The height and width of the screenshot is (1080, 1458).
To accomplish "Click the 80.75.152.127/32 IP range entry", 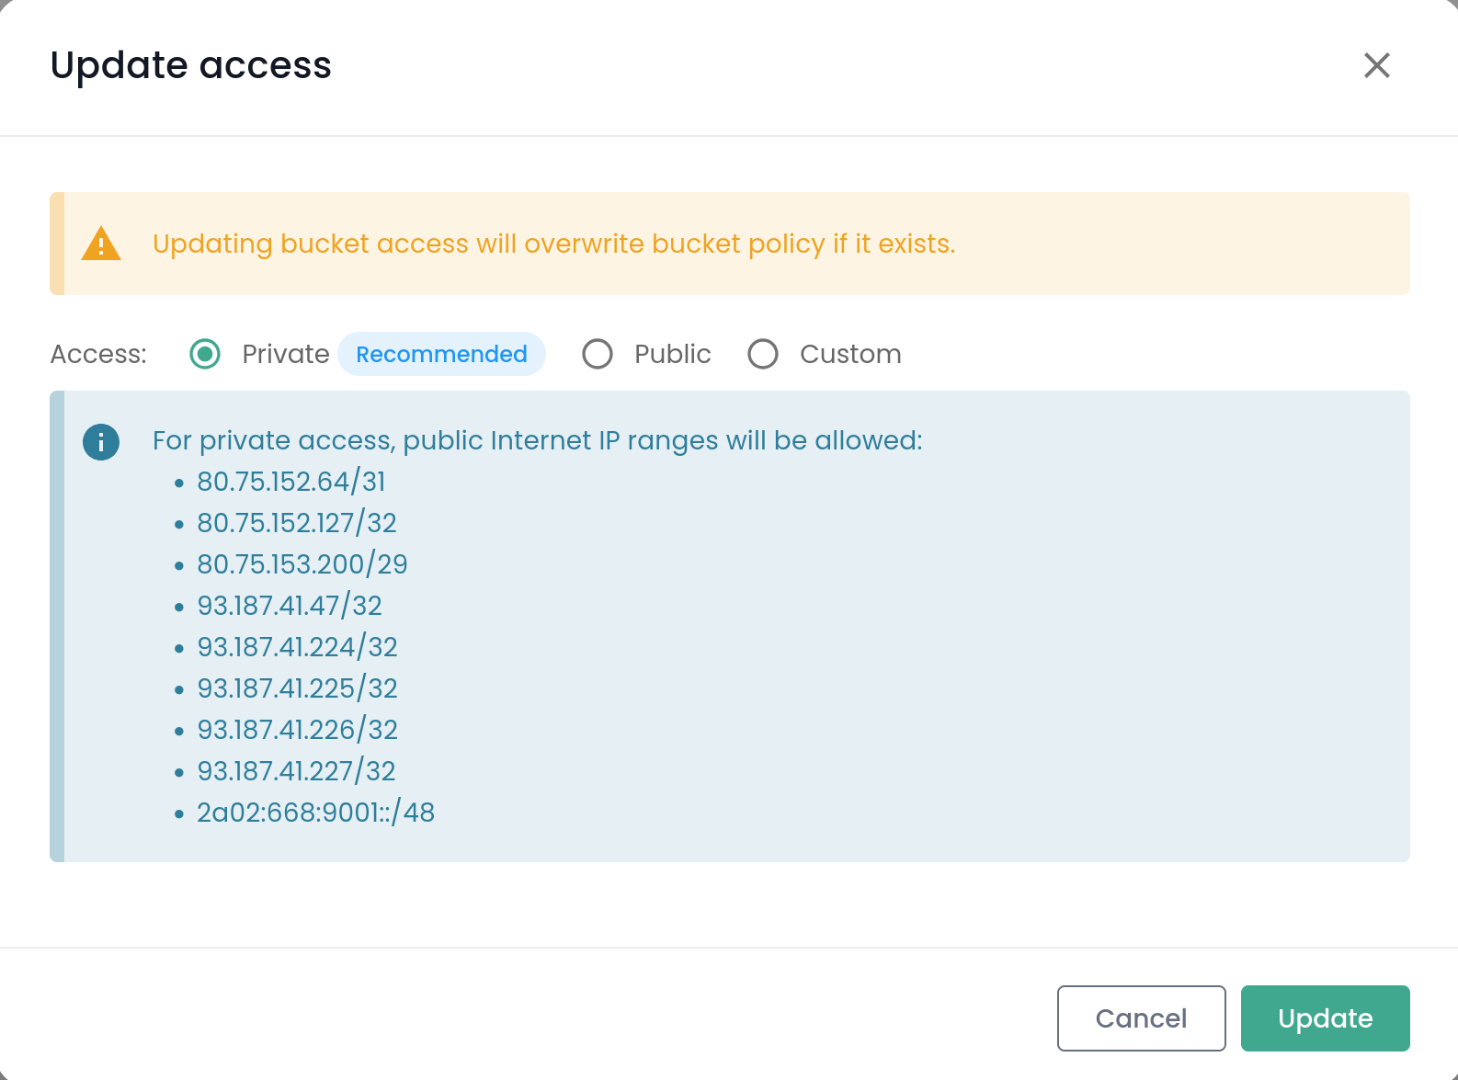I will (x=296, y=523).
